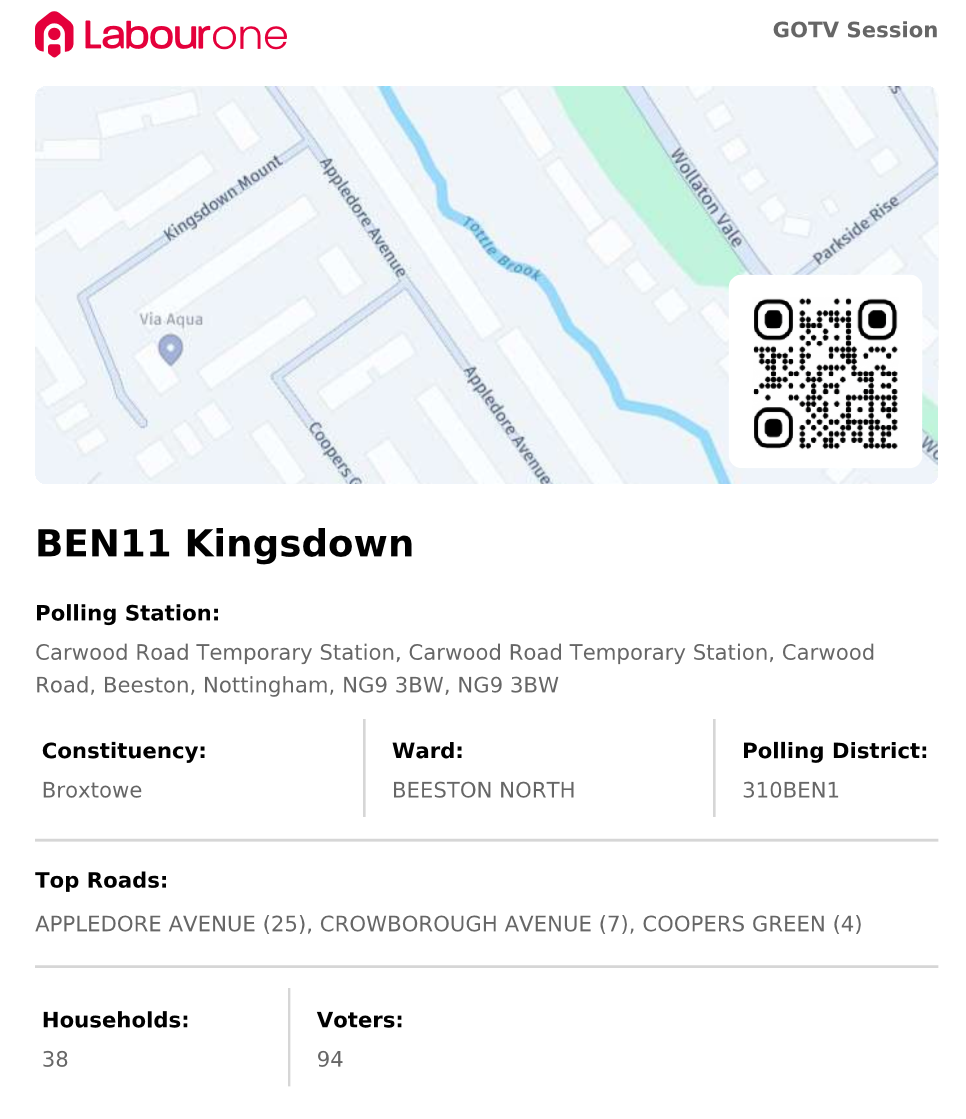
Task: Click the Labour One logo icon
Action: coord(54,34)
